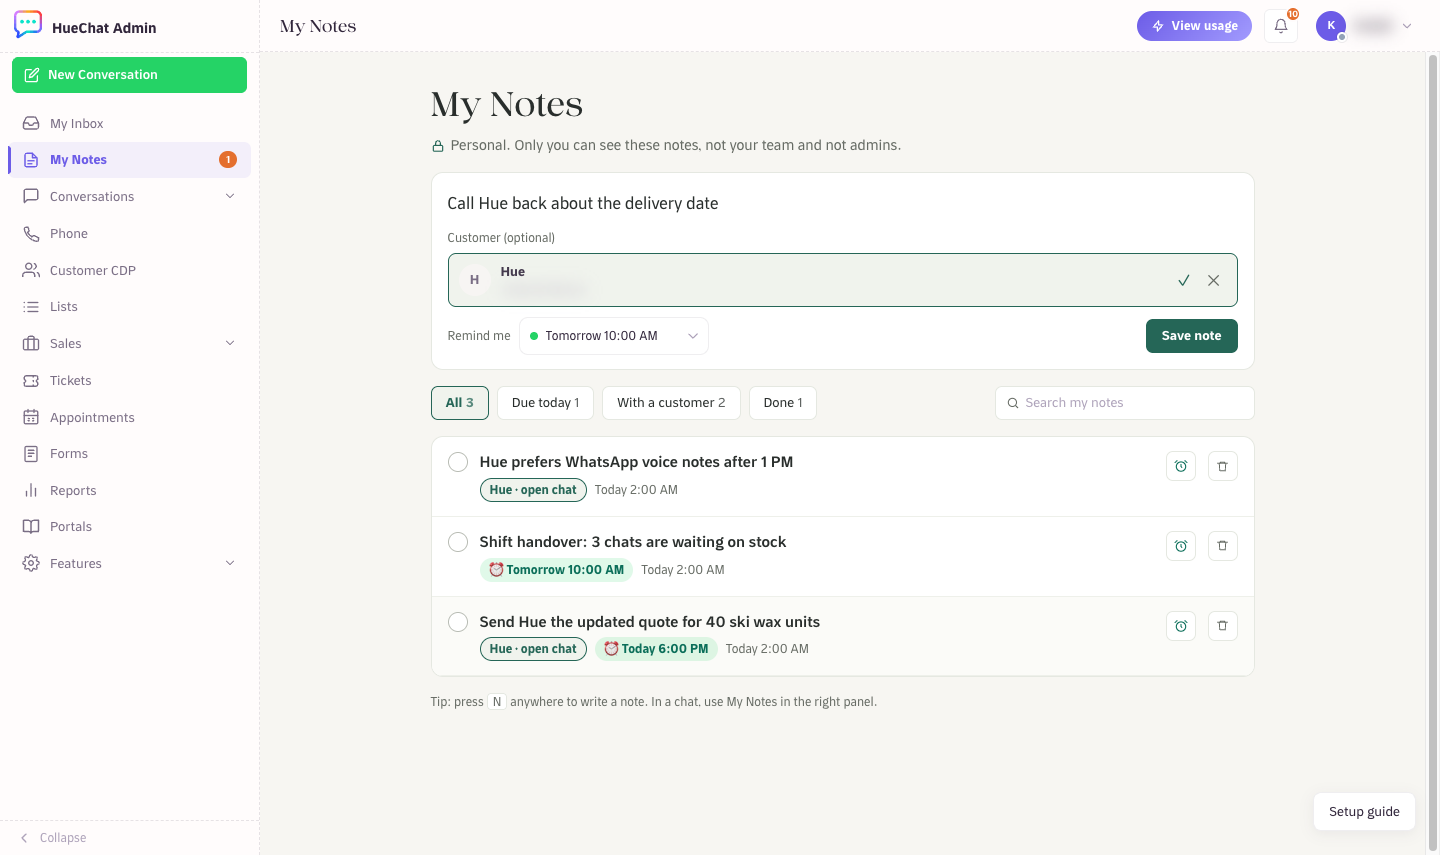This screenshot has width=1440, height=855.
Task: Open Lists from the sidebar
Action: point(130,306)
